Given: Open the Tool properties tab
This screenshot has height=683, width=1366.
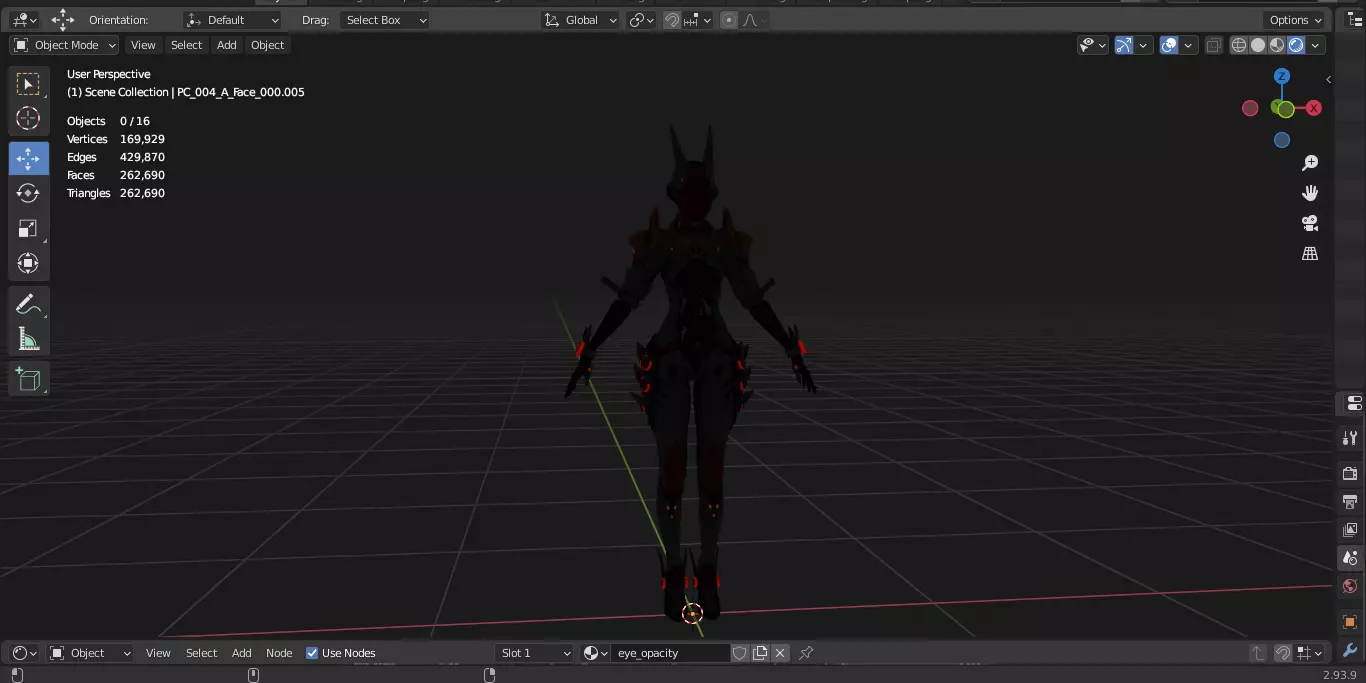Looking at the screenshot, I should (x=1350, y=437).
